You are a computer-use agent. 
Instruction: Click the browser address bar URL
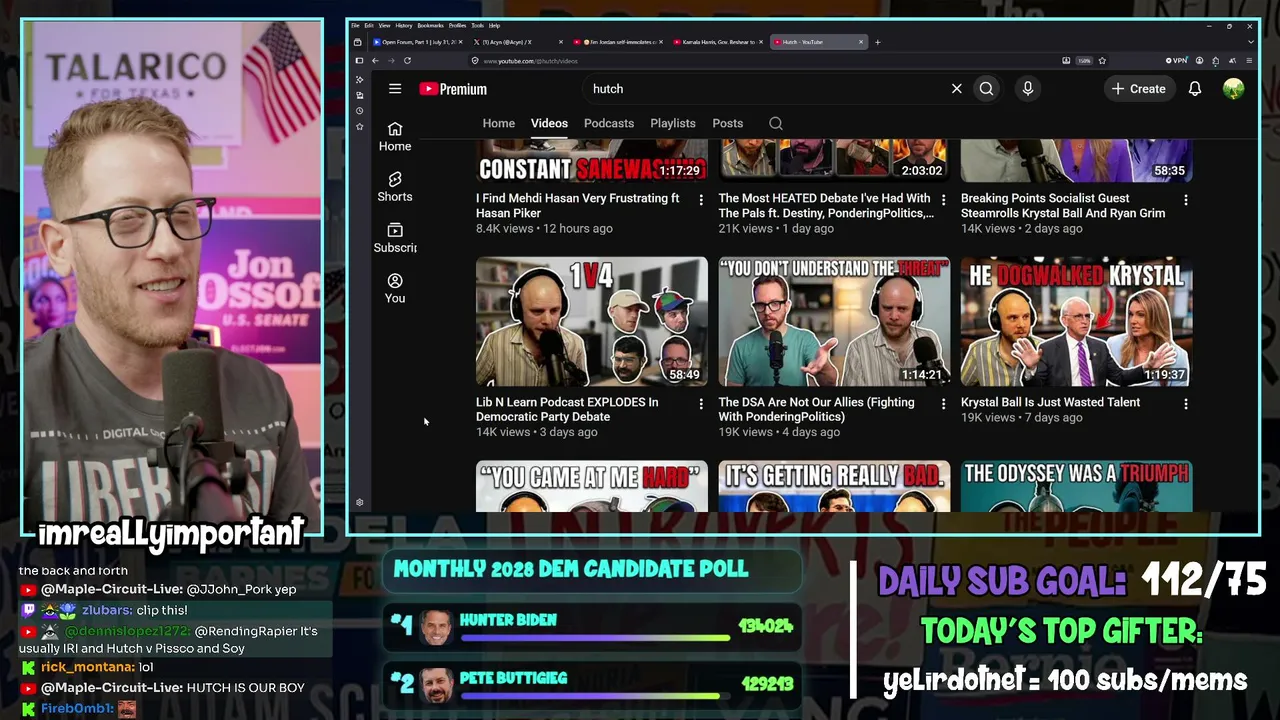531,61
